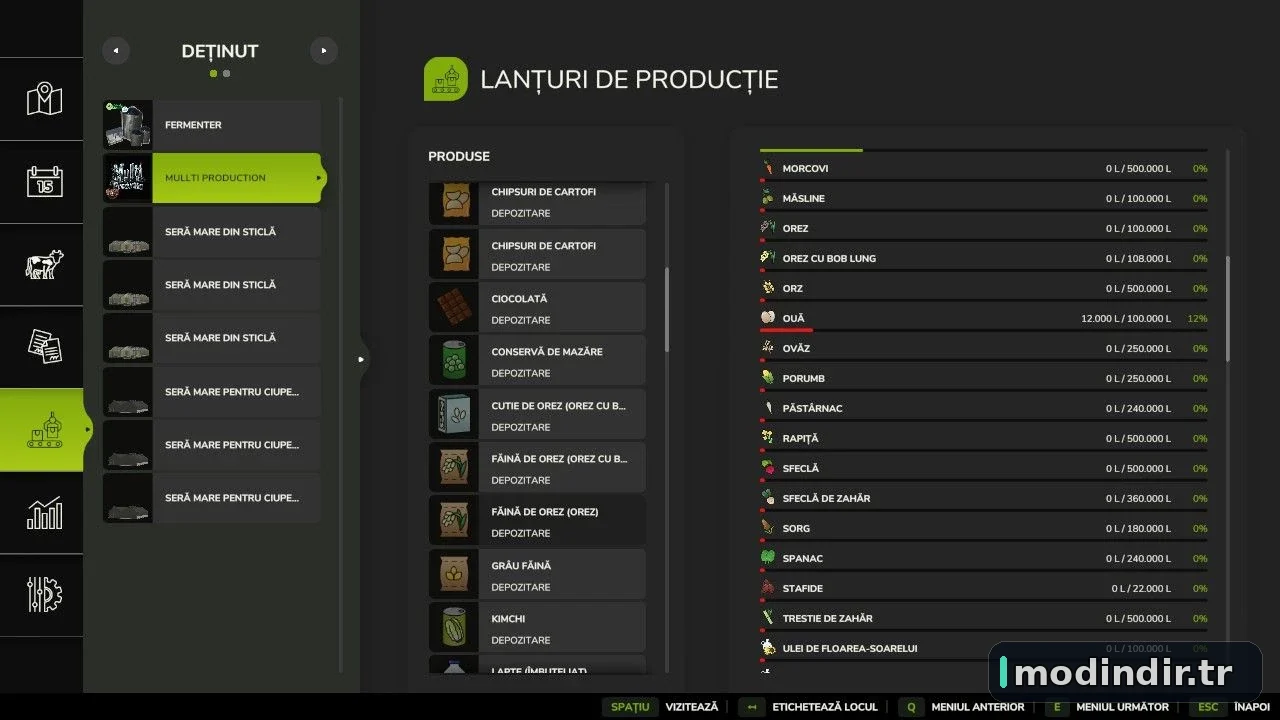The image size is (1280, 720).
Task: Click the Conservă de mazăre can icon
Action: pos(454,361)
